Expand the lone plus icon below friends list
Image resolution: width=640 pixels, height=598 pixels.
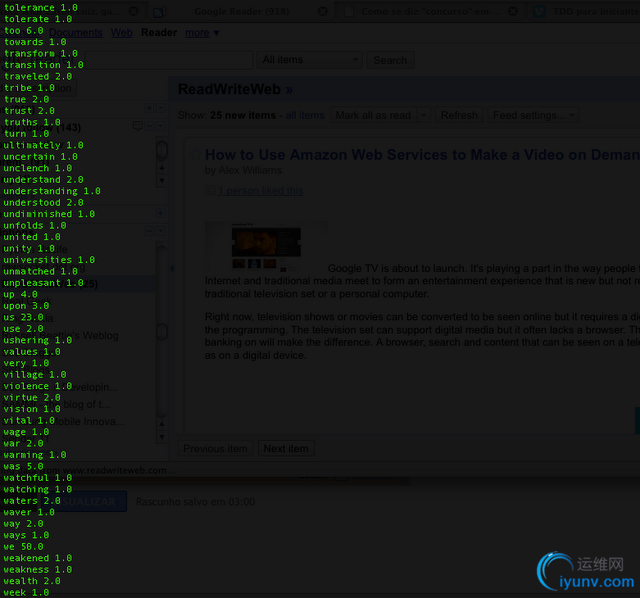tap(160, 213)
